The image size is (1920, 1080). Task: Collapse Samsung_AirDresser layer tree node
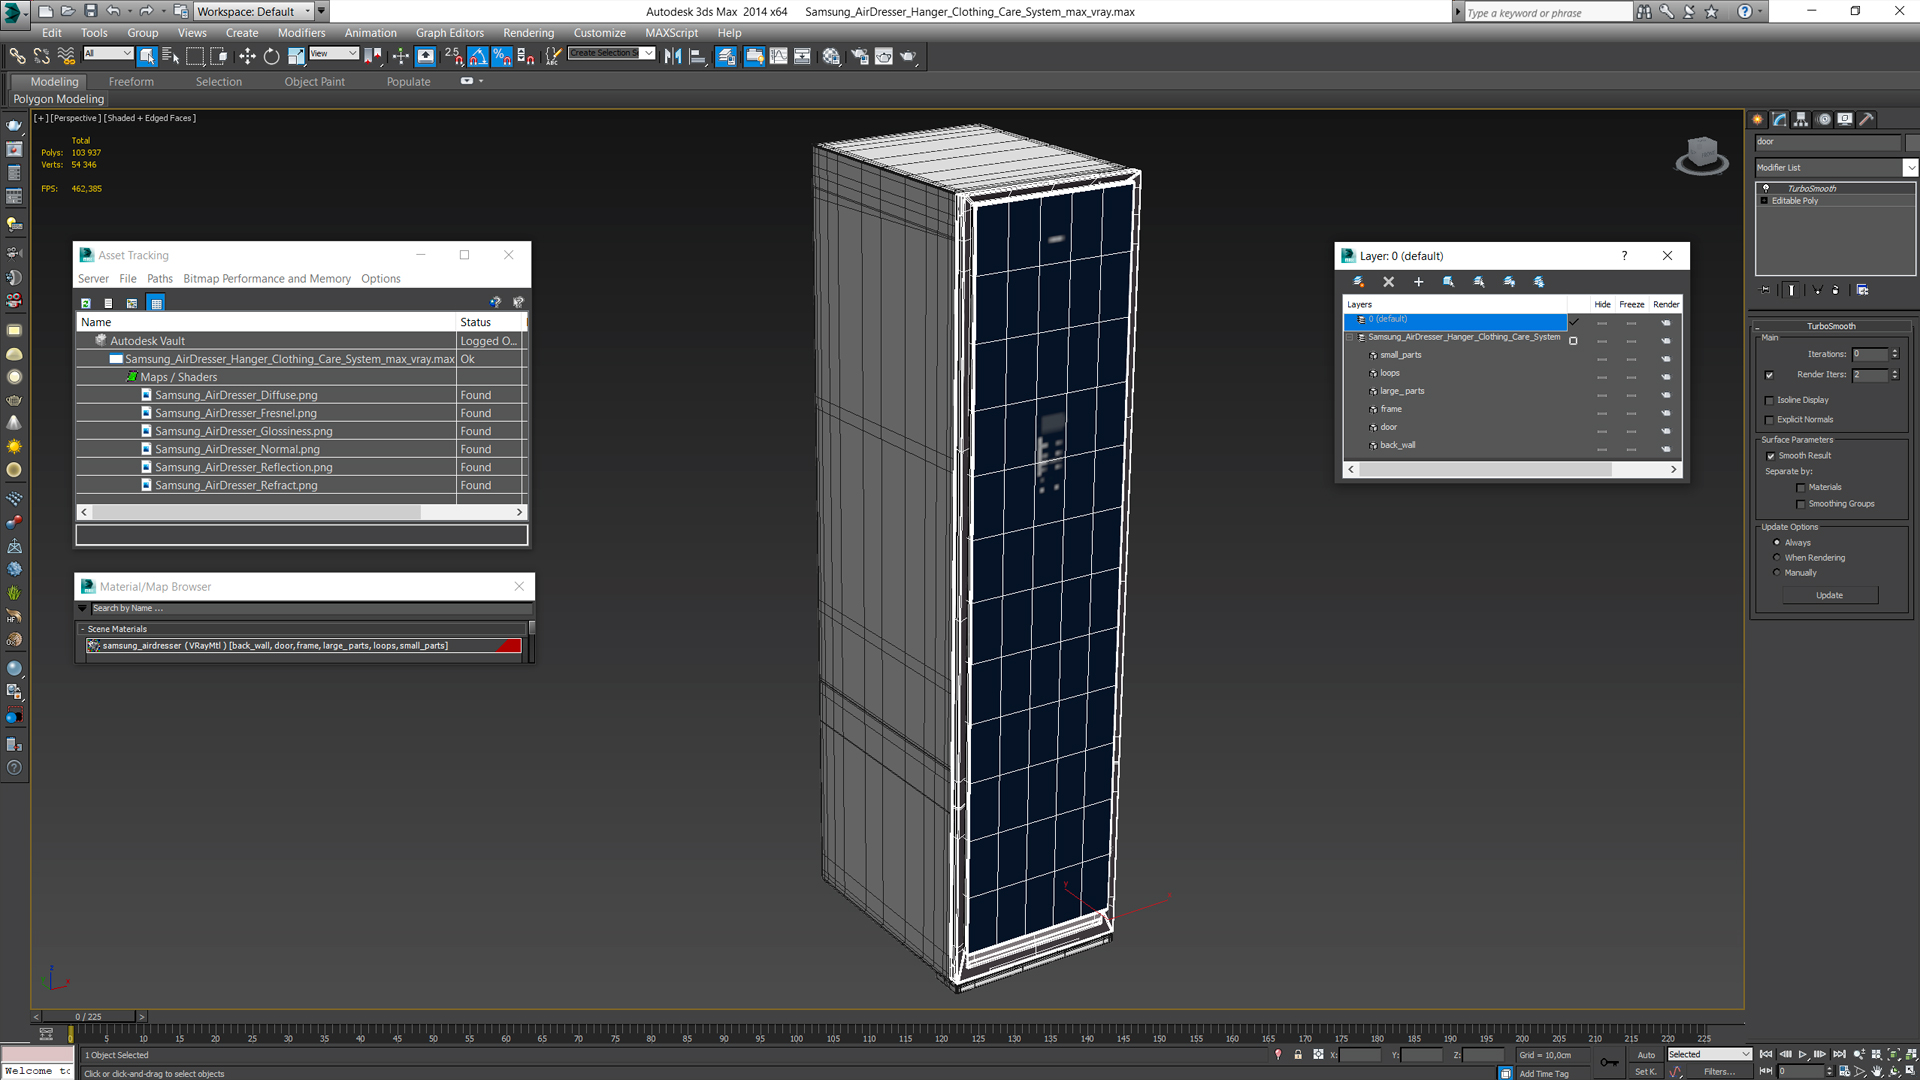[1350, 338]
